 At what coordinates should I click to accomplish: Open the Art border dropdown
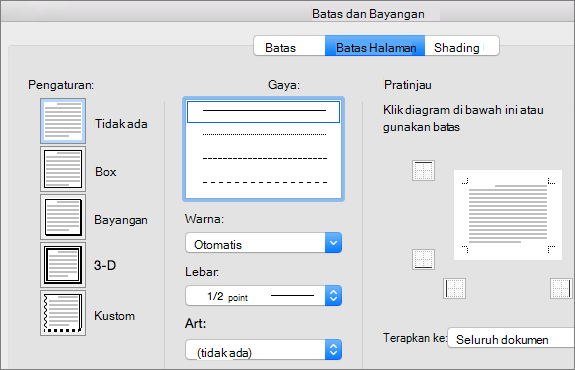point(264,349)
